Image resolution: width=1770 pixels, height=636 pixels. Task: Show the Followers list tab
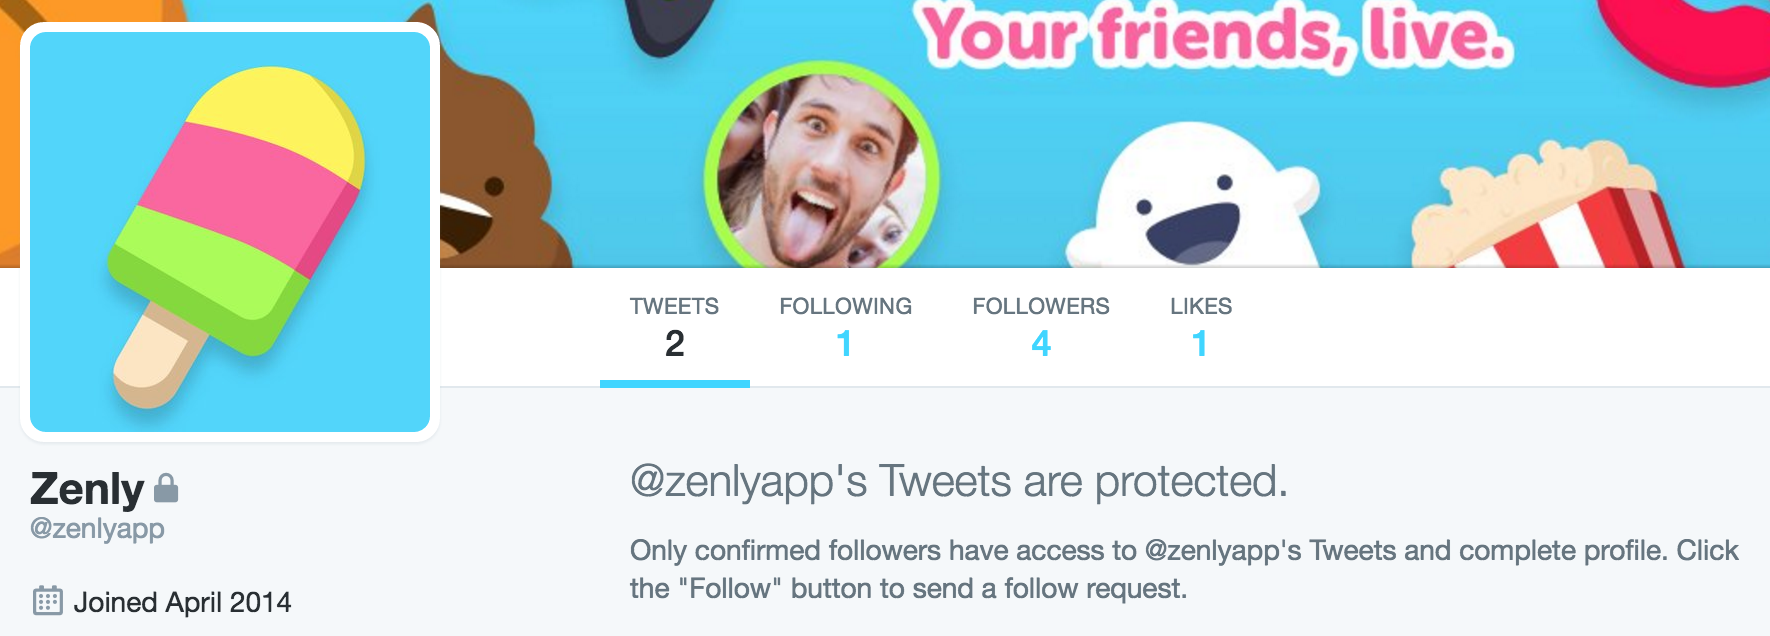[1040, 326]
